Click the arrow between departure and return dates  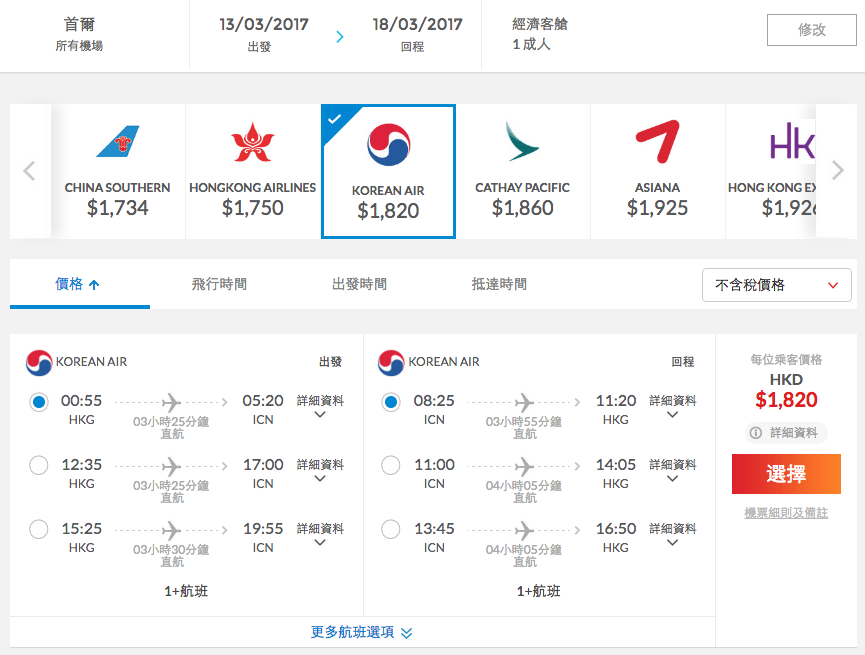point(340,36)
